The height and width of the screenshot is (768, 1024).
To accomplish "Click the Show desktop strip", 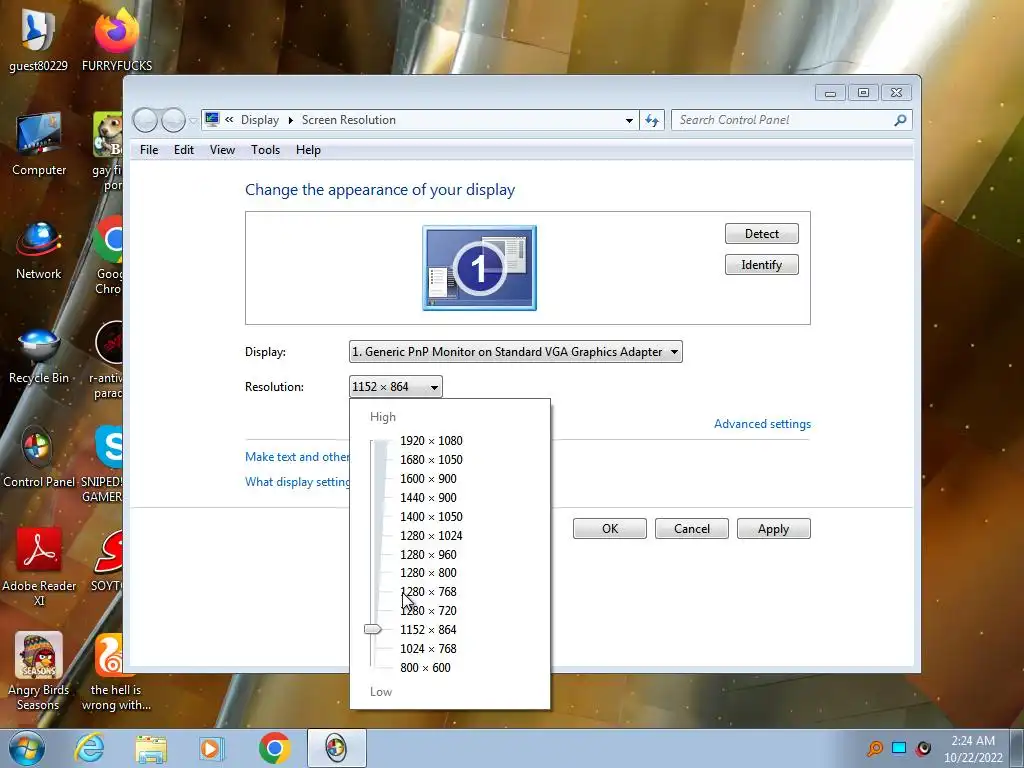I will pyautogui.click(x=1017, y=748).
